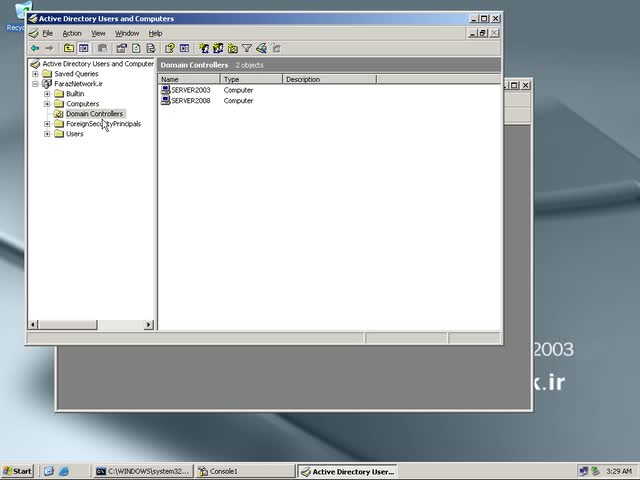Viewport: 640px width, 480px height.
Task: Select the ForeignSecurityPrincipals tree label
Action: pyautogui.click(x=104, y=124)
